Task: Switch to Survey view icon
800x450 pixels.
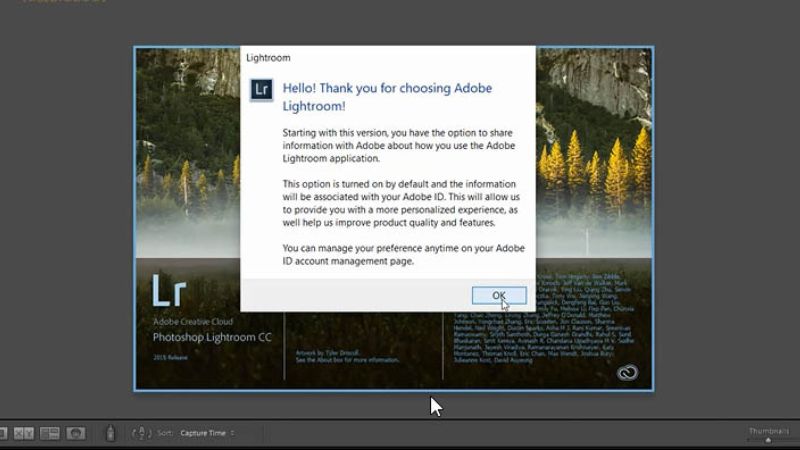Action: pyautogui.click(x=49, y=433)
